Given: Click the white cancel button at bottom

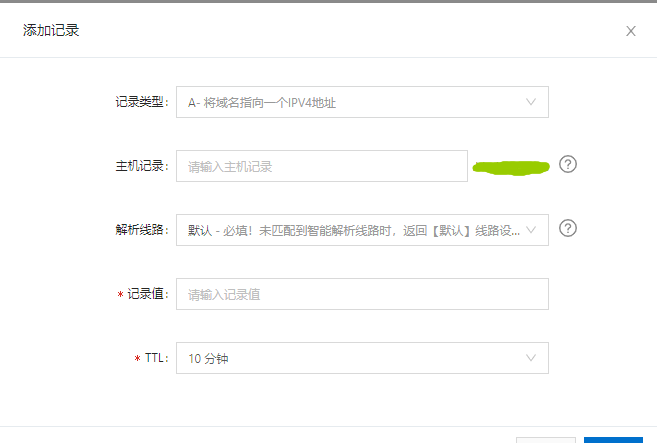Looking at the screenshot, I should [546, 440].
